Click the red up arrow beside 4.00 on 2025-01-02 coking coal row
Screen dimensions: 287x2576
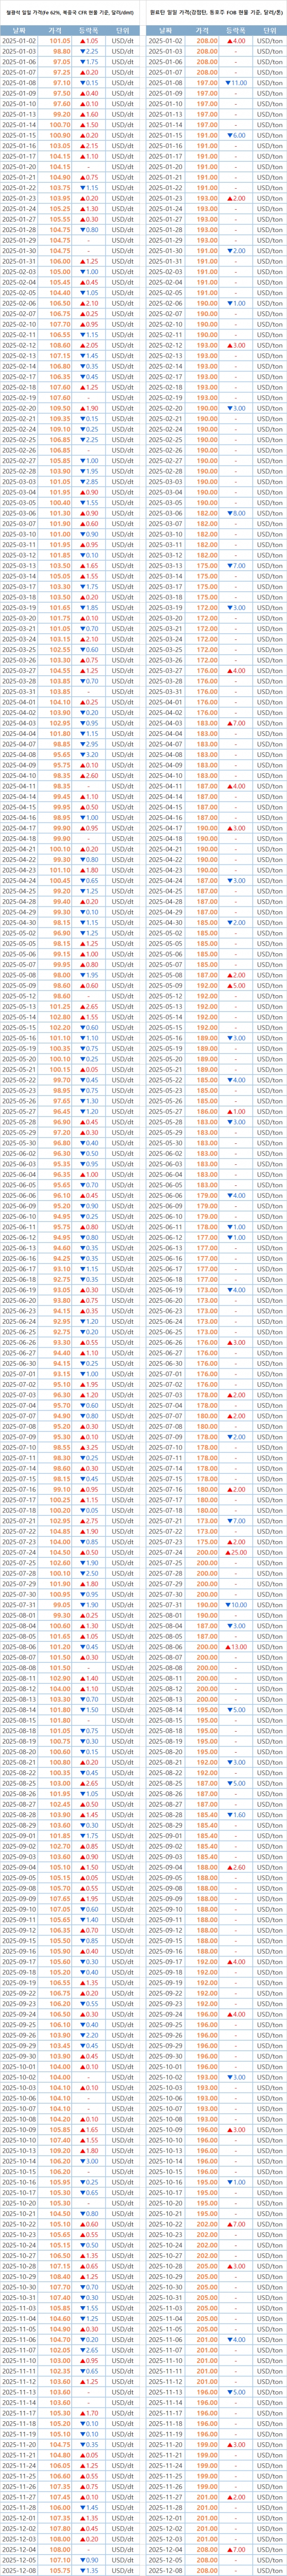229,40
